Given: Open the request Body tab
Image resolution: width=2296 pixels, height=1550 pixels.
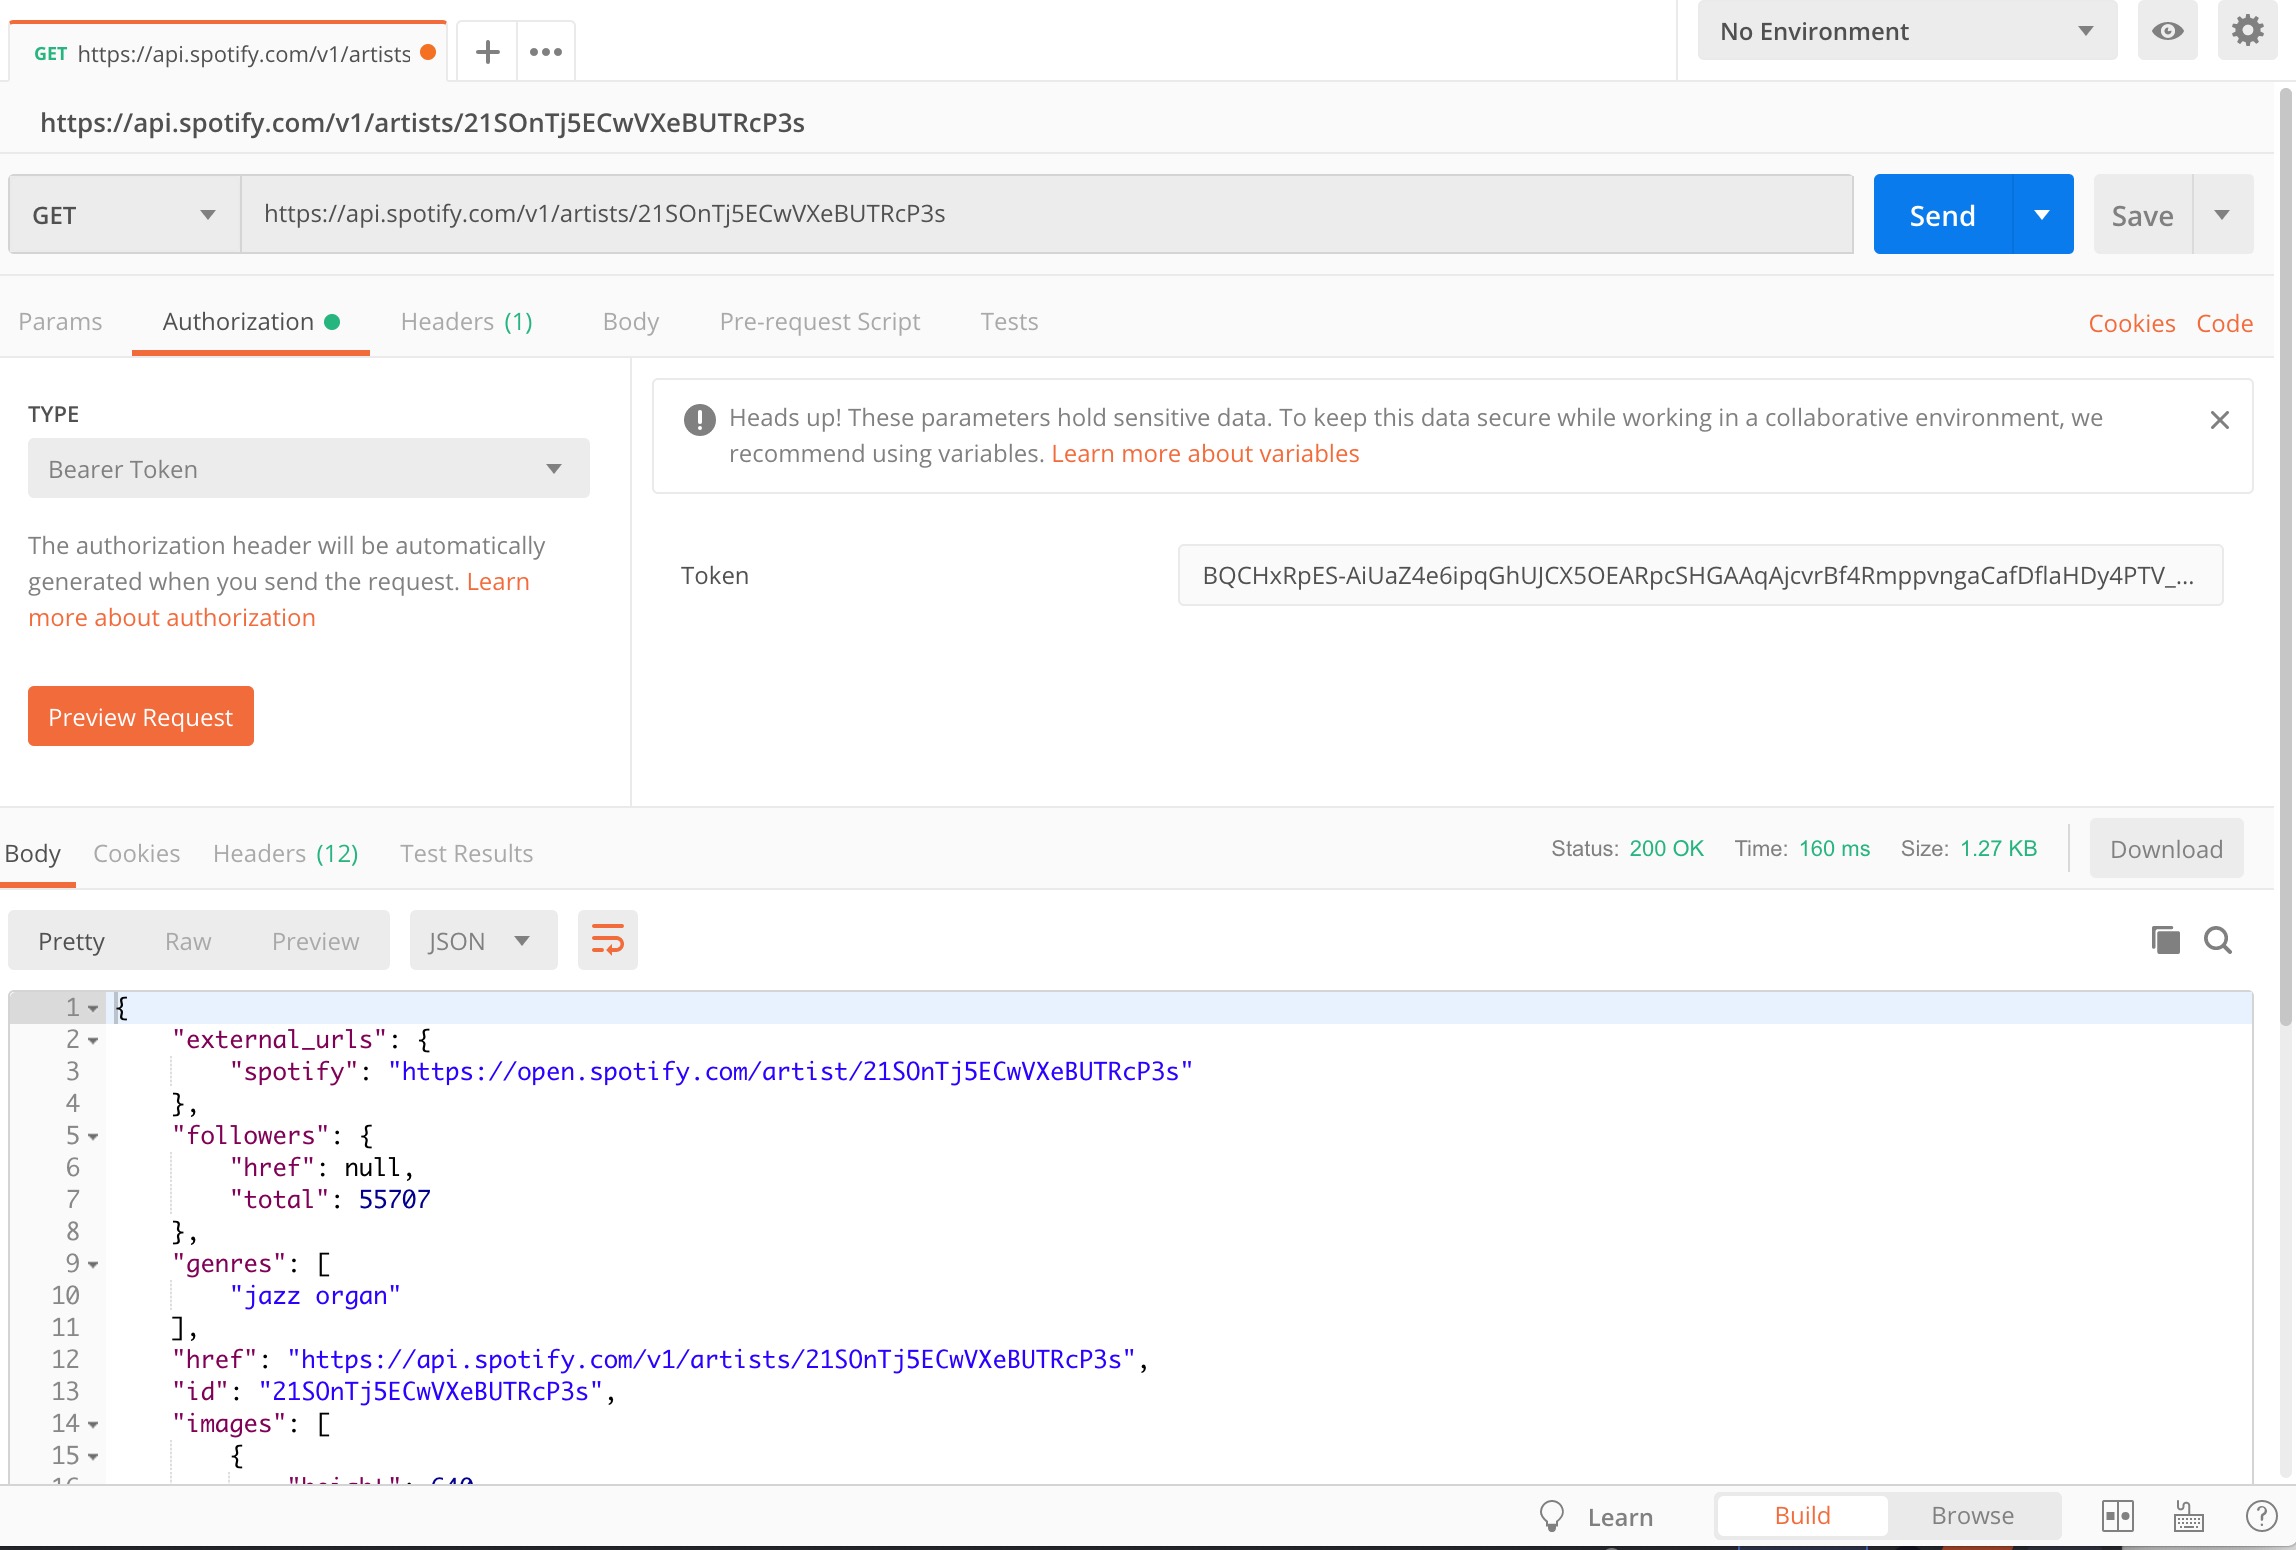Looking at the screenshot, I should tap(630, 322).
